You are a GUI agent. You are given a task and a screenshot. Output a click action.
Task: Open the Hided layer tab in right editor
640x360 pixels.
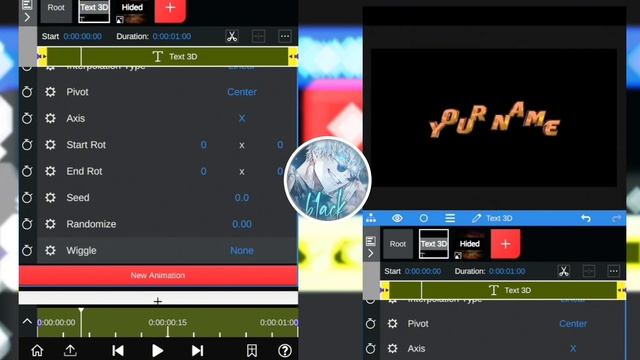coord(469,244)
